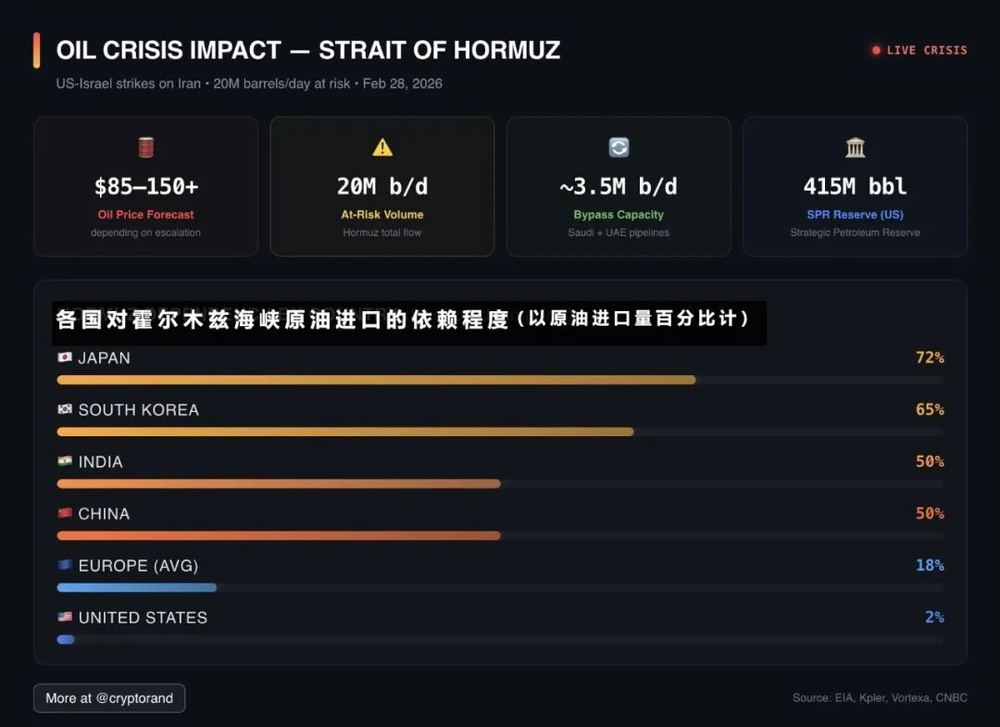Screen dimensions: 1000x727
Task: Click the SPR Reserve (US) label
Action: (x=855, y=214)
